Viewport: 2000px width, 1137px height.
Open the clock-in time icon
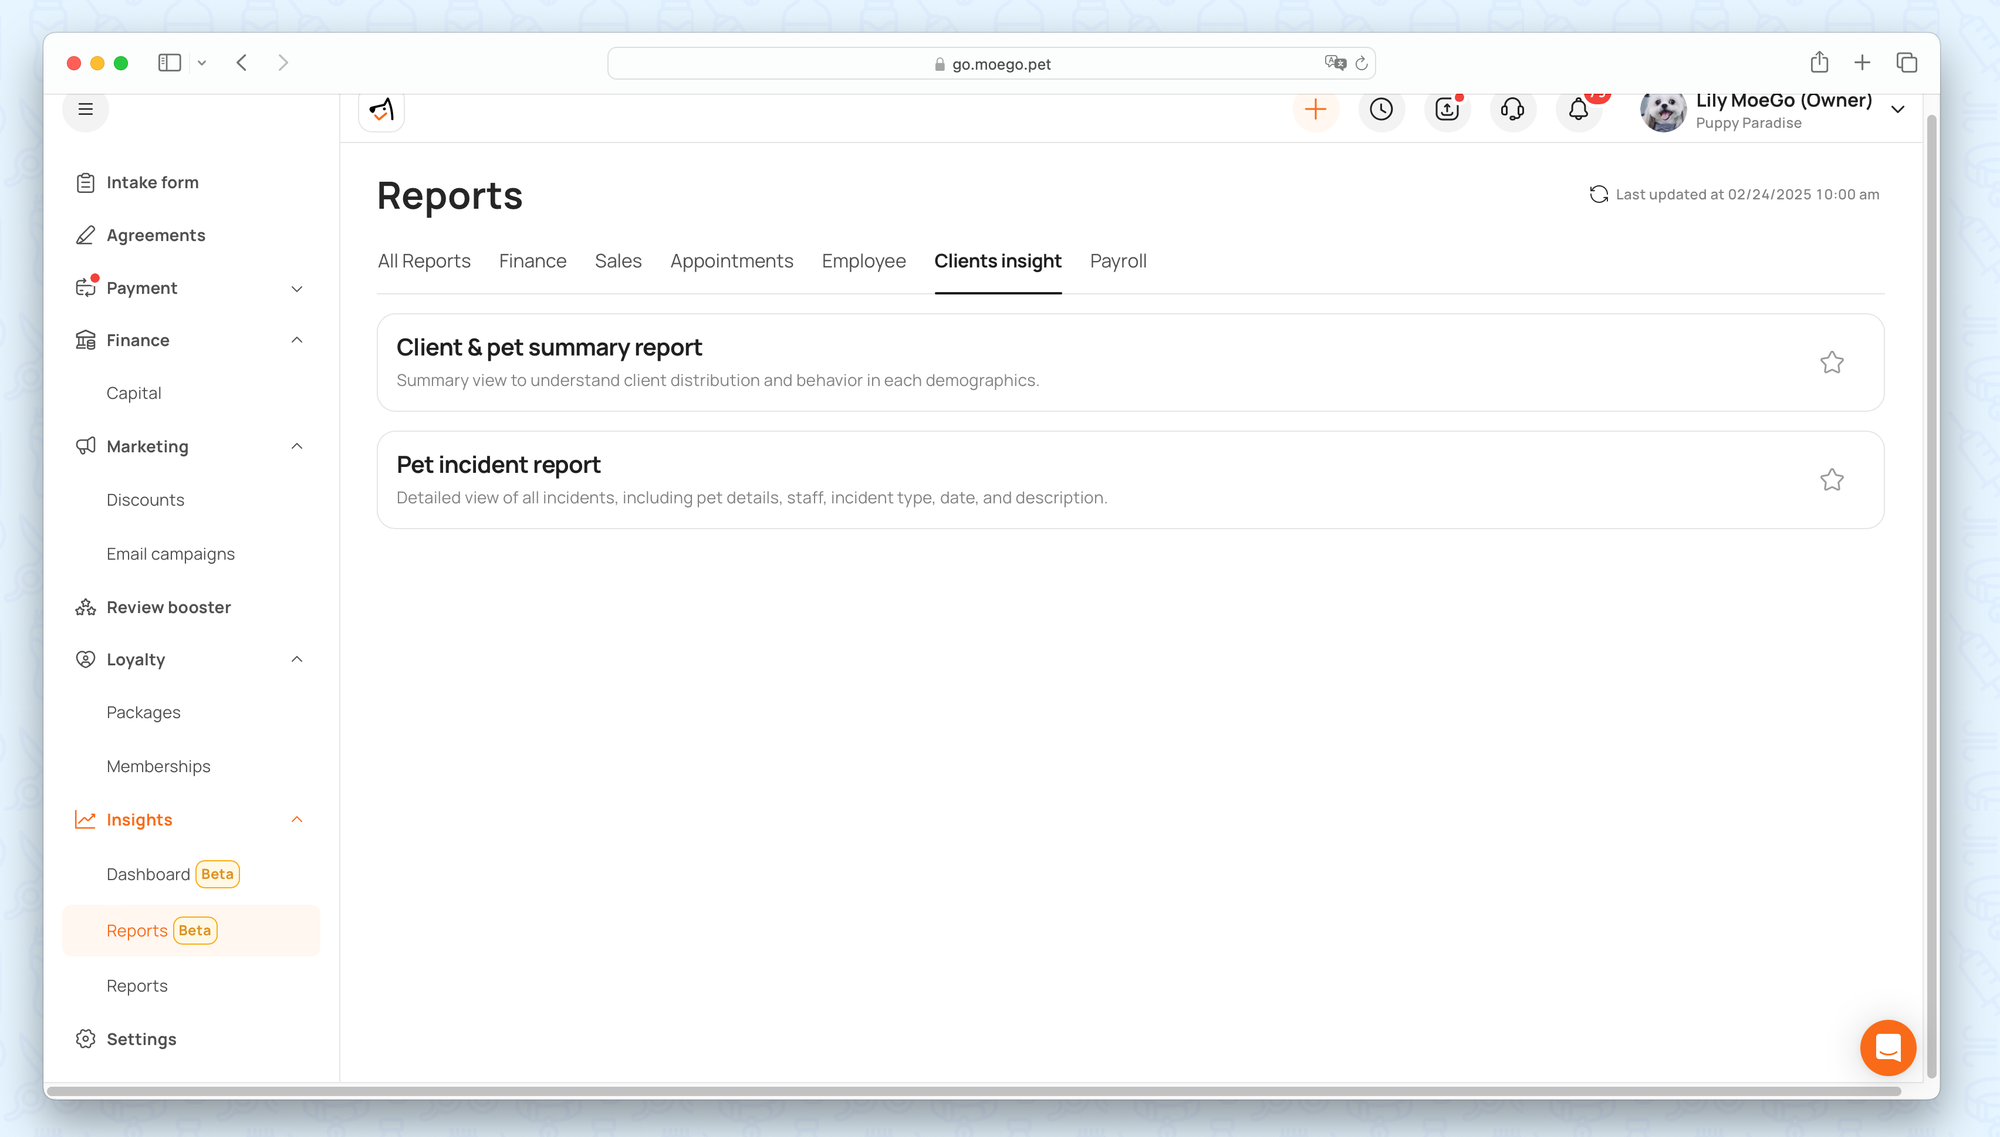(1381, 109)
